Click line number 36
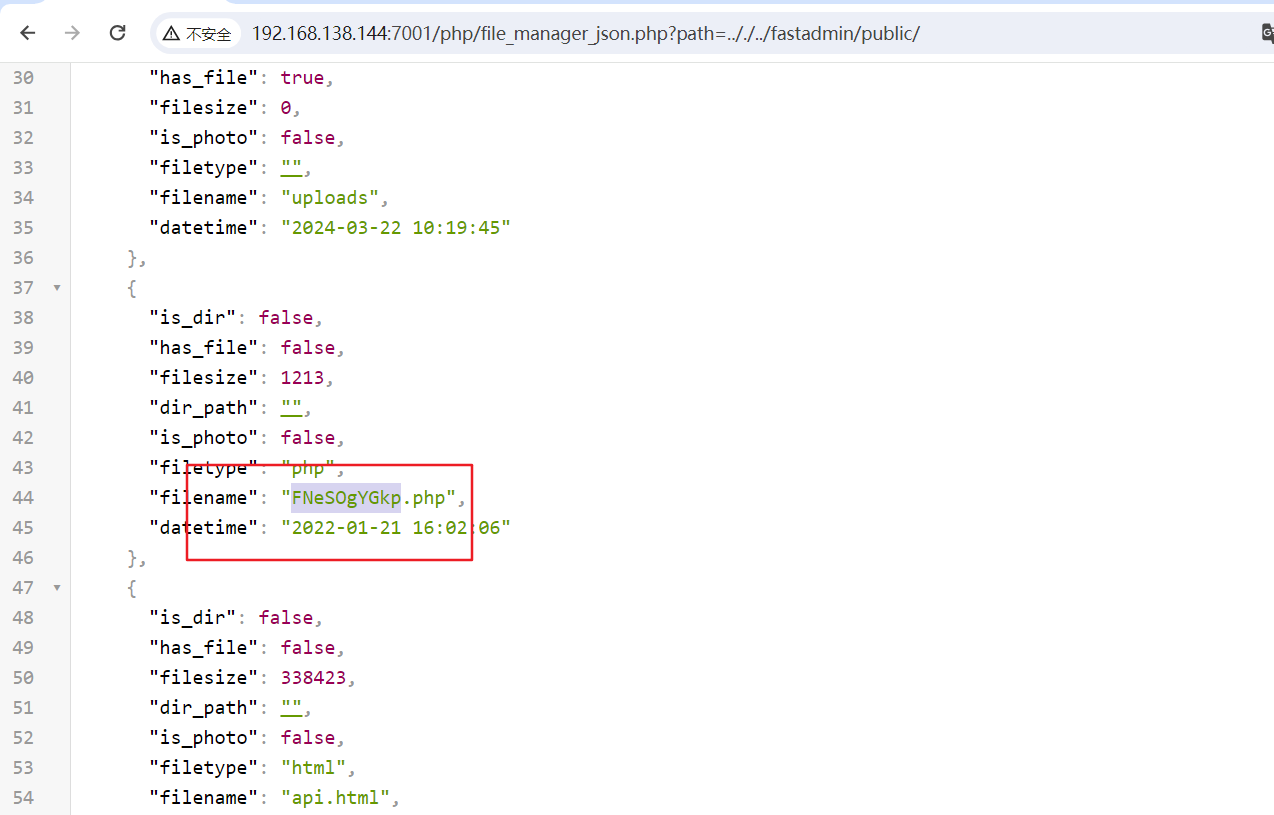The image size is (1274, 815). click(x=23, y=257)
